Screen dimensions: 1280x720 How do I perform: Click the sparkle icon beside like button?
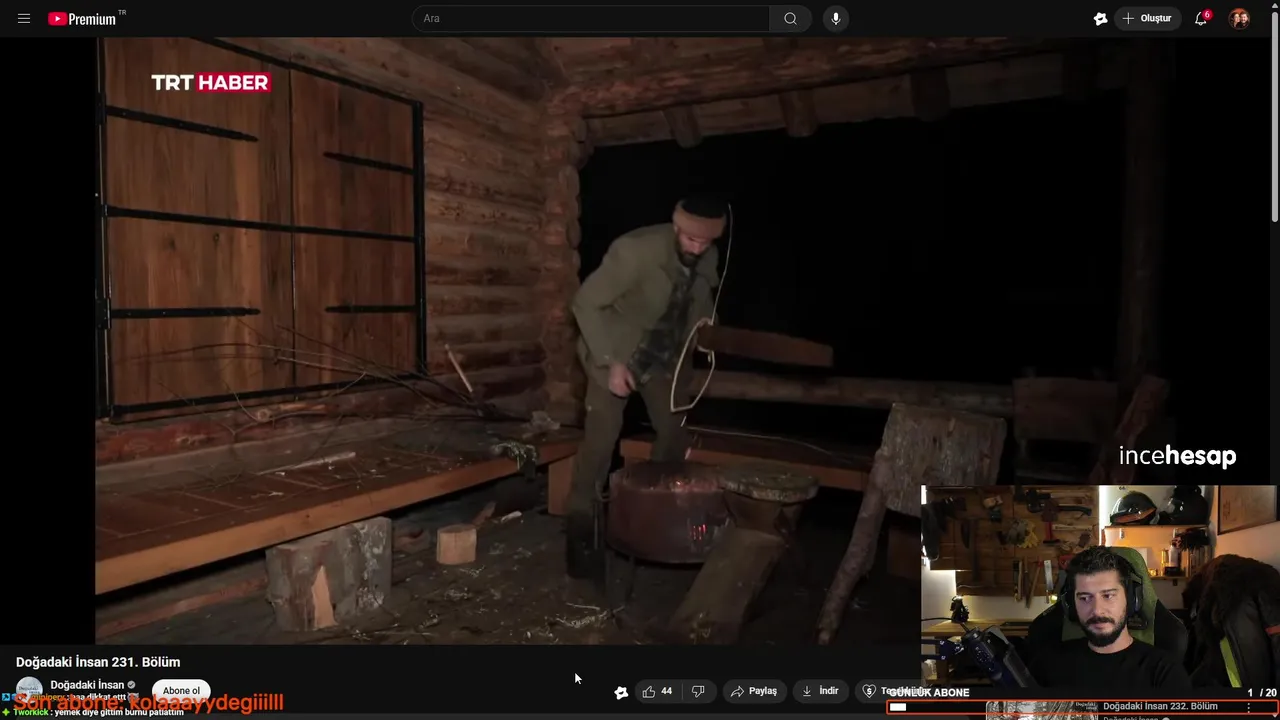(x=621, y=692)
